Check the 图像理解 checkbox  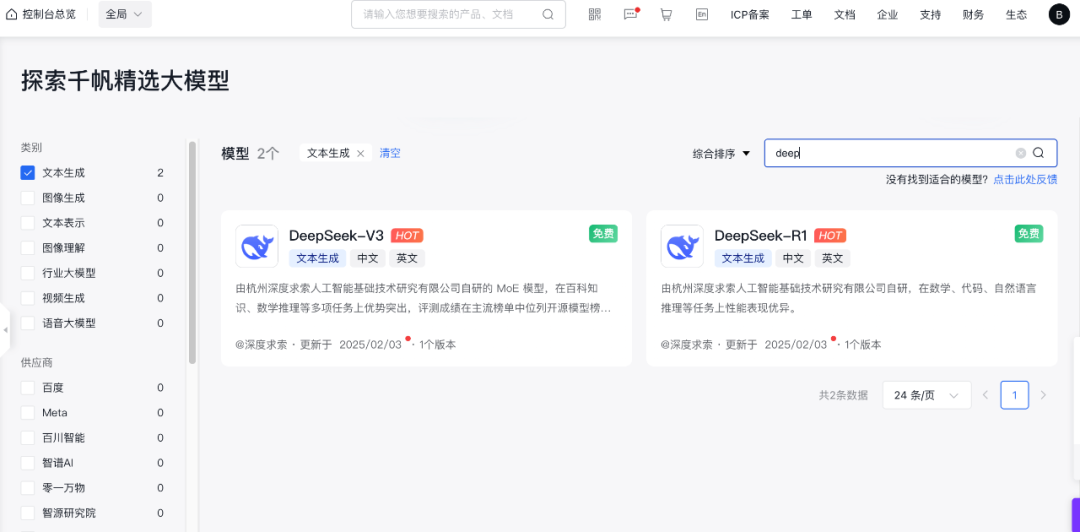[x=28, y=248]
